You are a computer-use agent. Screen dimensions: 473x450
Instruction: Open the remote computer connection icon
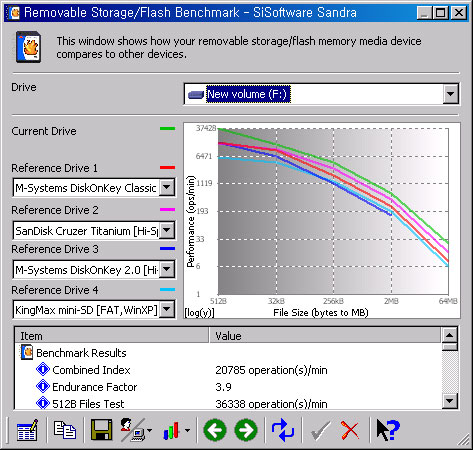coord(132,430)
